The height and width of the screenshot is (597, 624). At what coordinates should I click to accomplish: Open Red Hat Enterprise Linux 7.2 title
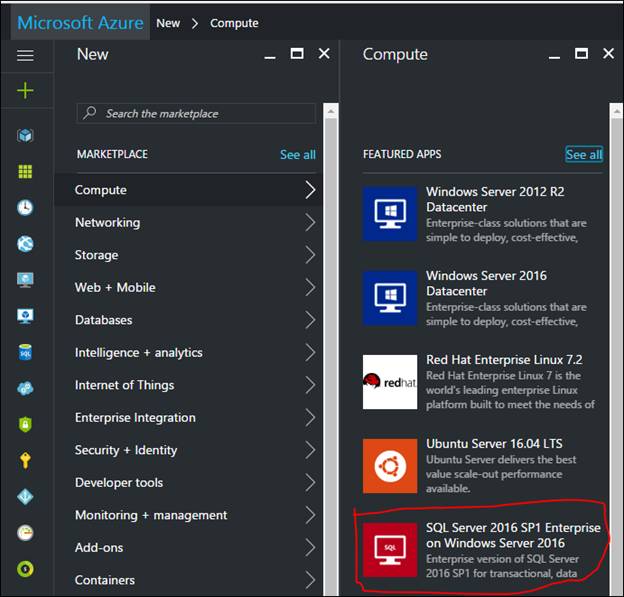click(x=504, y=360)
